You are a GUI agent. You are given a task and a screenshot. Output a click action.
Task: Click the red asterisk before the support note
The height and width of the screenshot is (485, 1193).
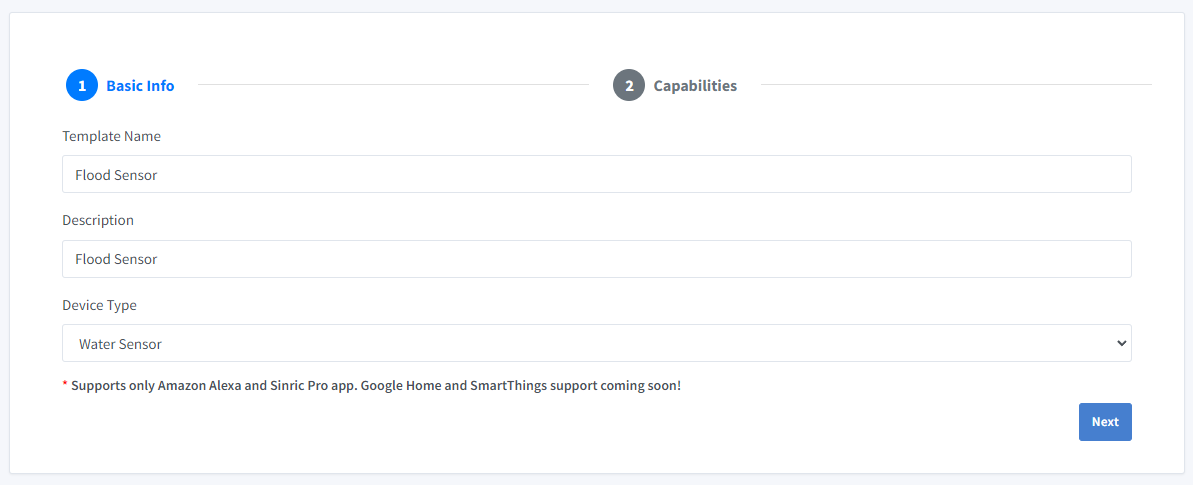(x=65, y=384)
